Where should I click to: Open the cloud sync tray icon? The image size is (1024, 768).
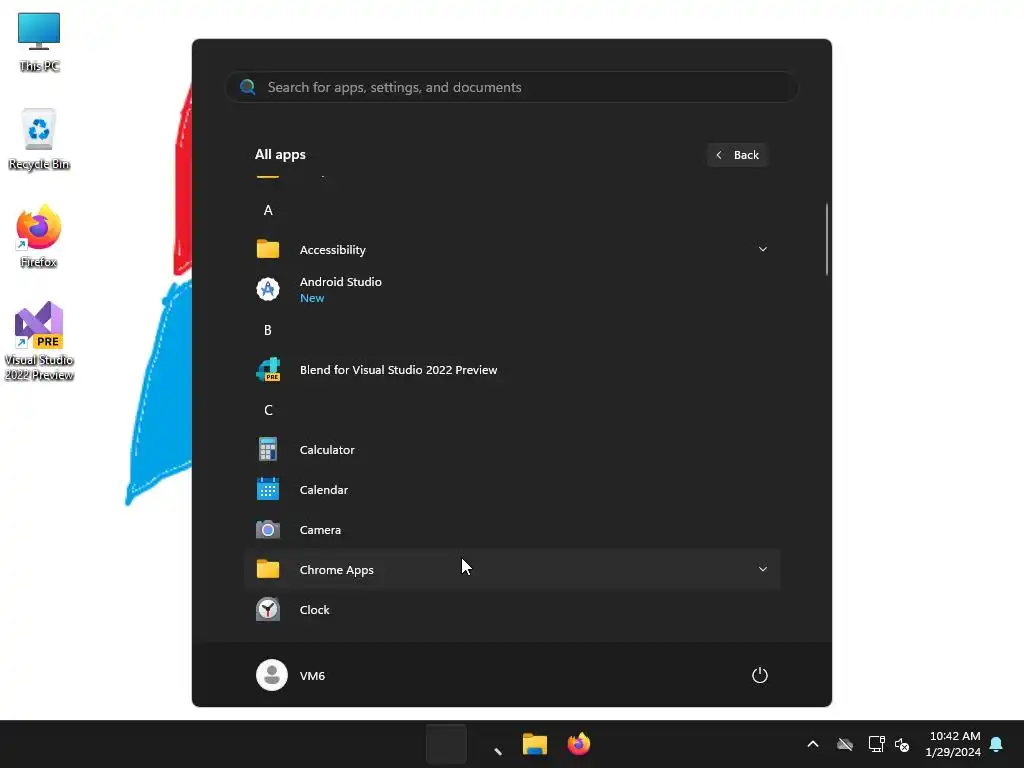pyautogui.click(x=845, y=744)
